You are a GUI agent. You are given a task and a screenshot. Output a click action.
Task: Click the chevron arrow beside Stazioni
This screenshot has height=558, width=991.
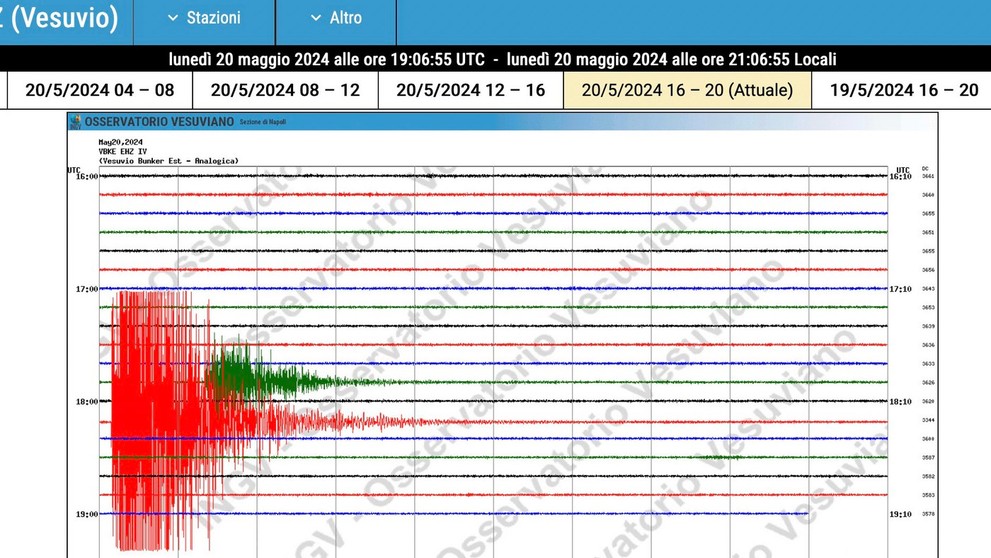[x=173, y=18]
